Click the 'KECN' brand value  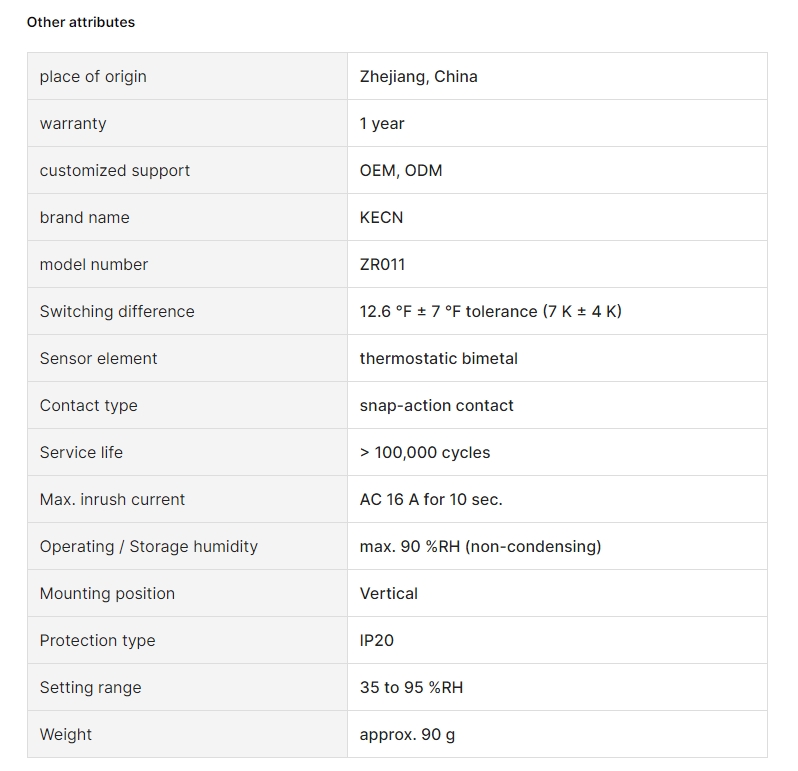pyautogui.click(x=381, y=217)
